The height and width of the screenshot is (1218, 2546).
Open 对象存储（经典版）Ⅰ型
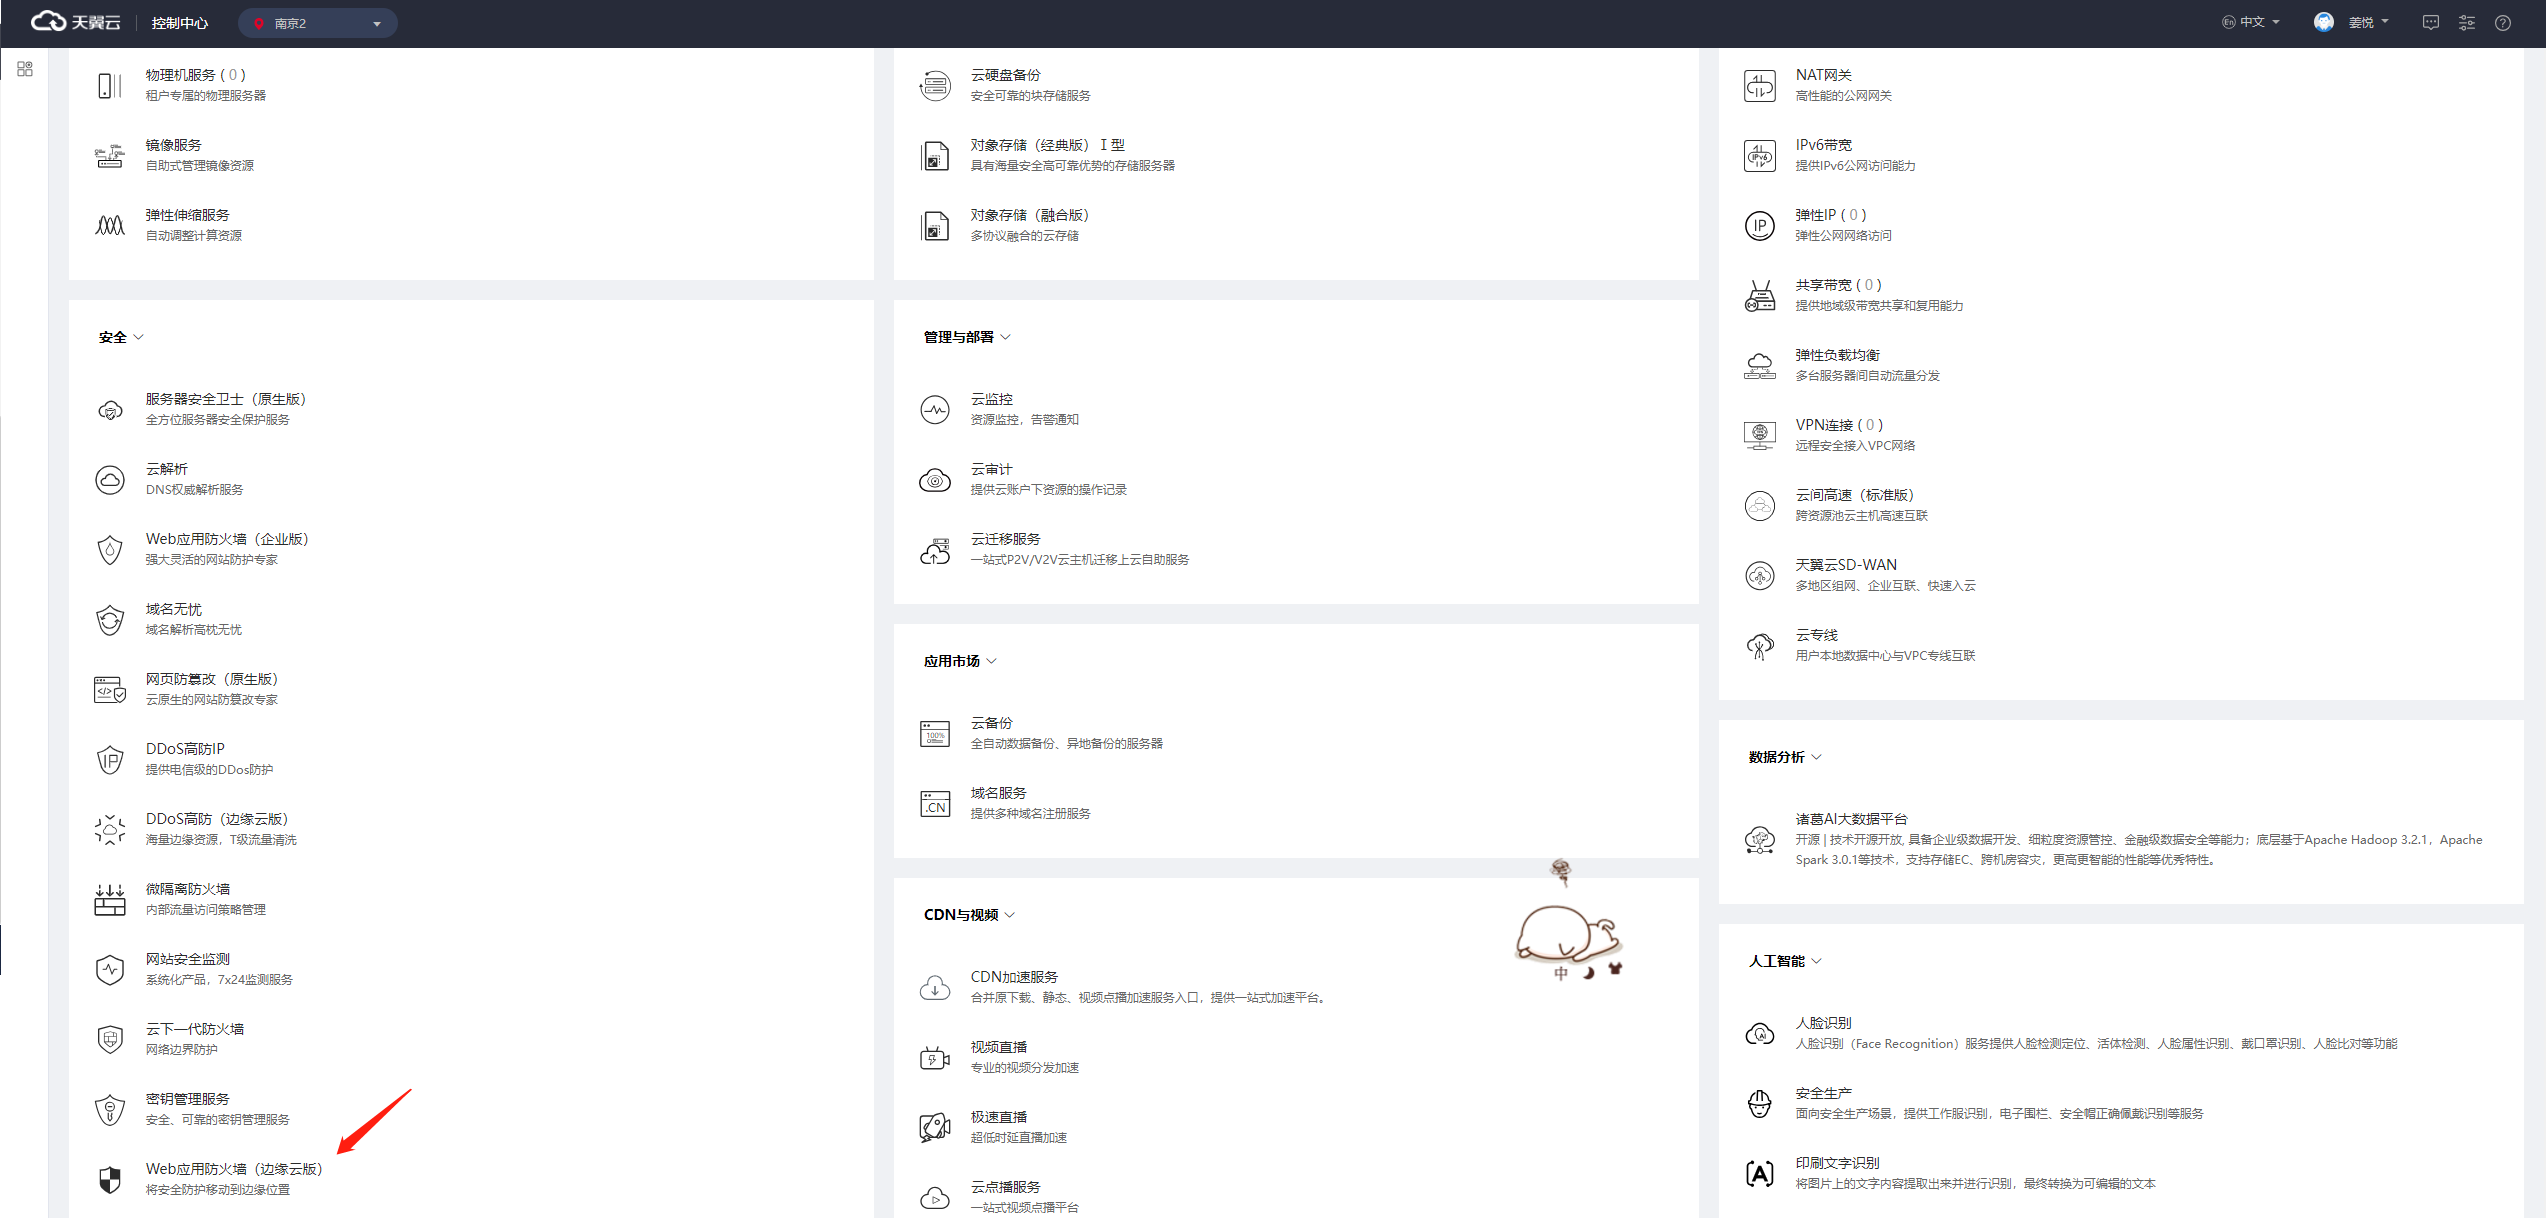click(1047, 145)
